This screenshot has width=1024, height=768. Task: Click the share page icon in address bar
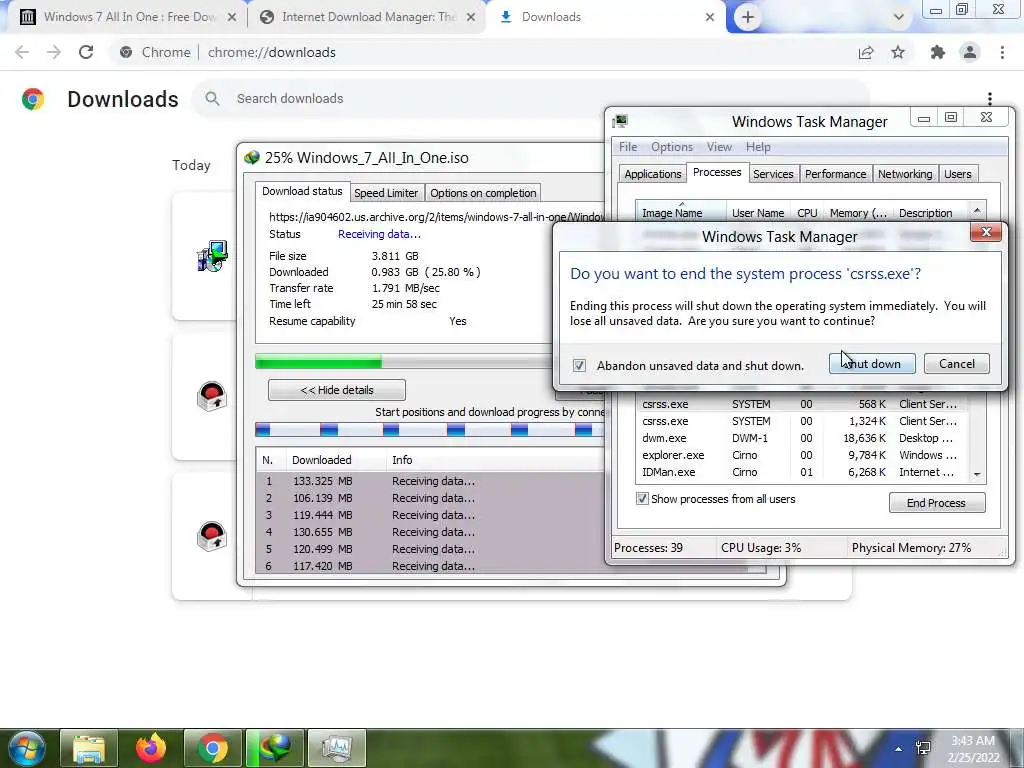click(x=866, y=52)
